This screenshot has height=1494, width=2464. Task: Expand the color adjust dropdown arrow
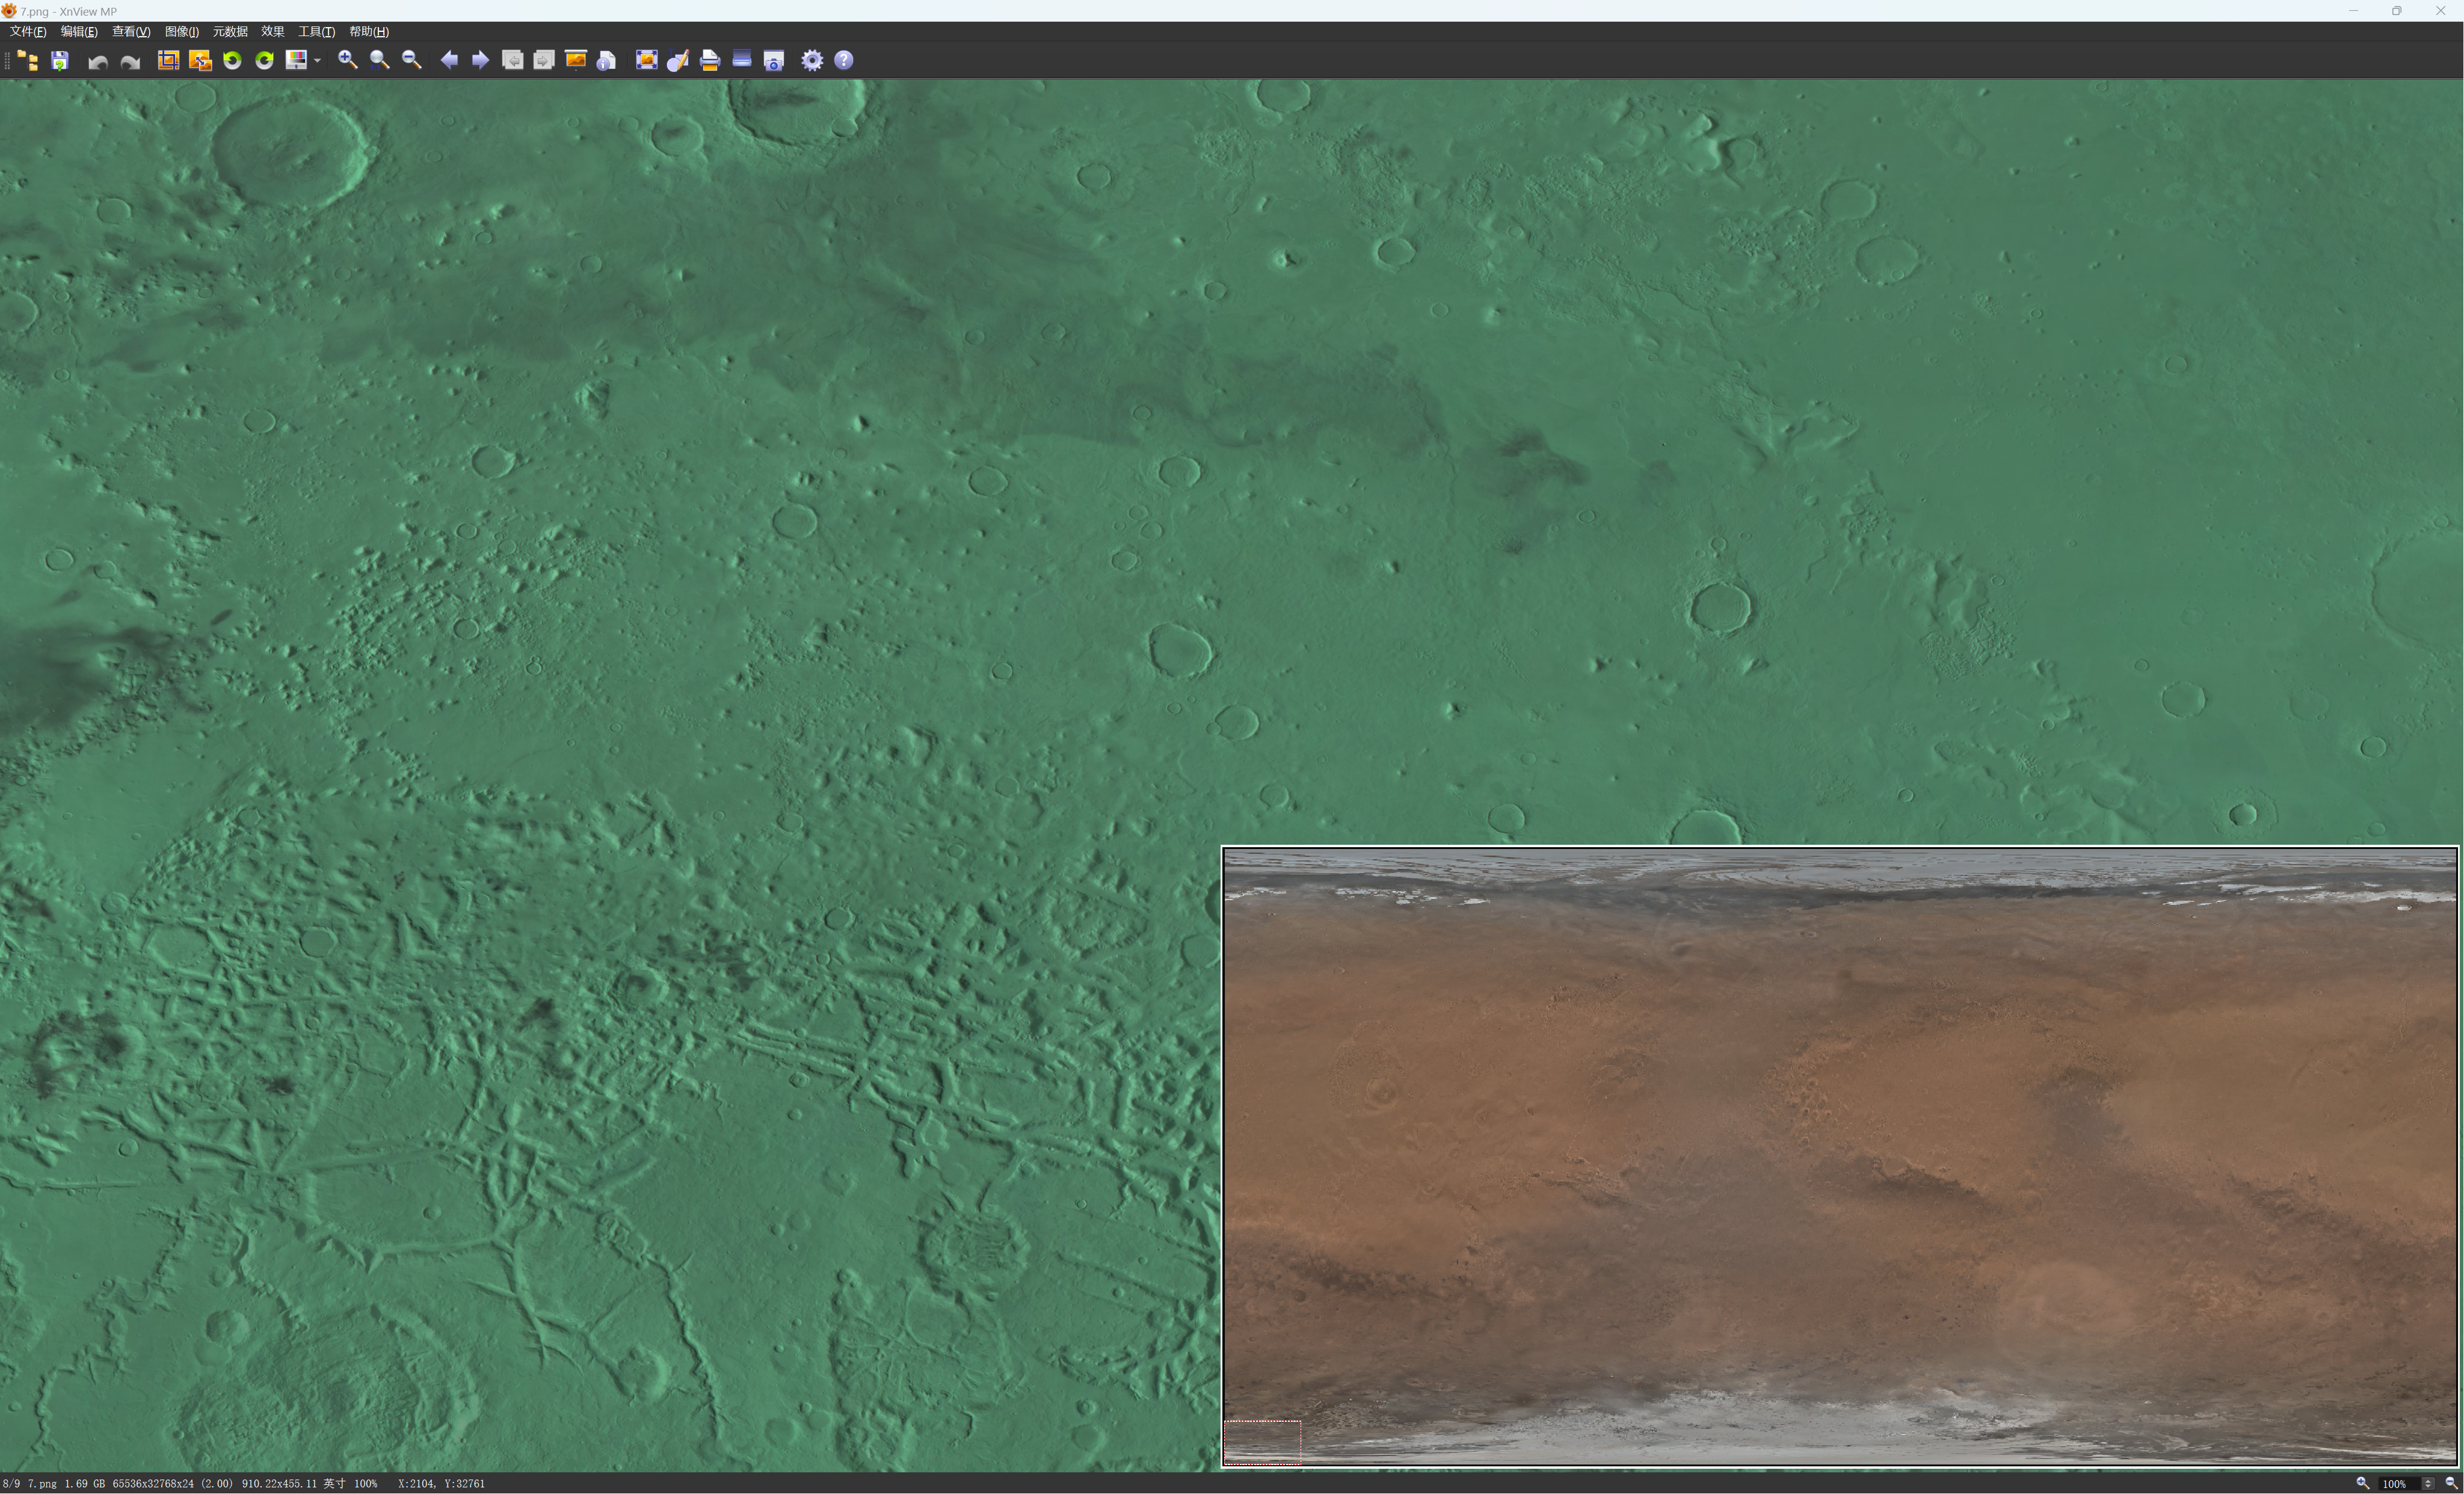click(317, 61)
